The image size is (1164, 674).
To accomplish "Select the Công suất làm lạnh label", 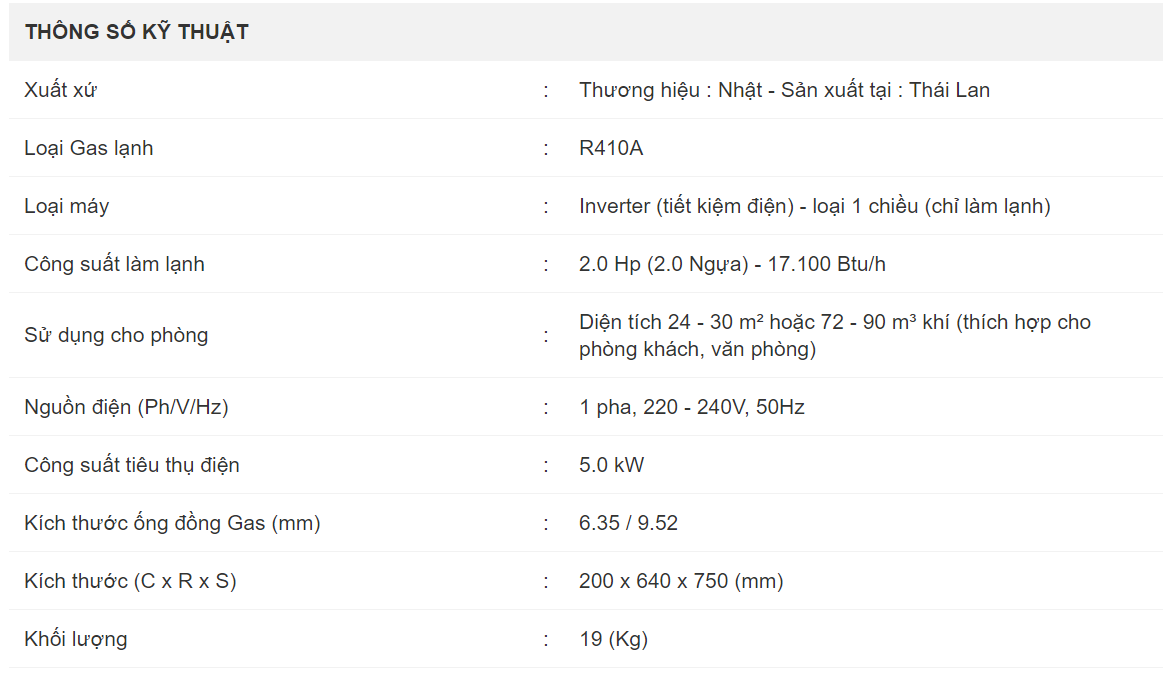I will pyautogui.click(x=114, y=264).
